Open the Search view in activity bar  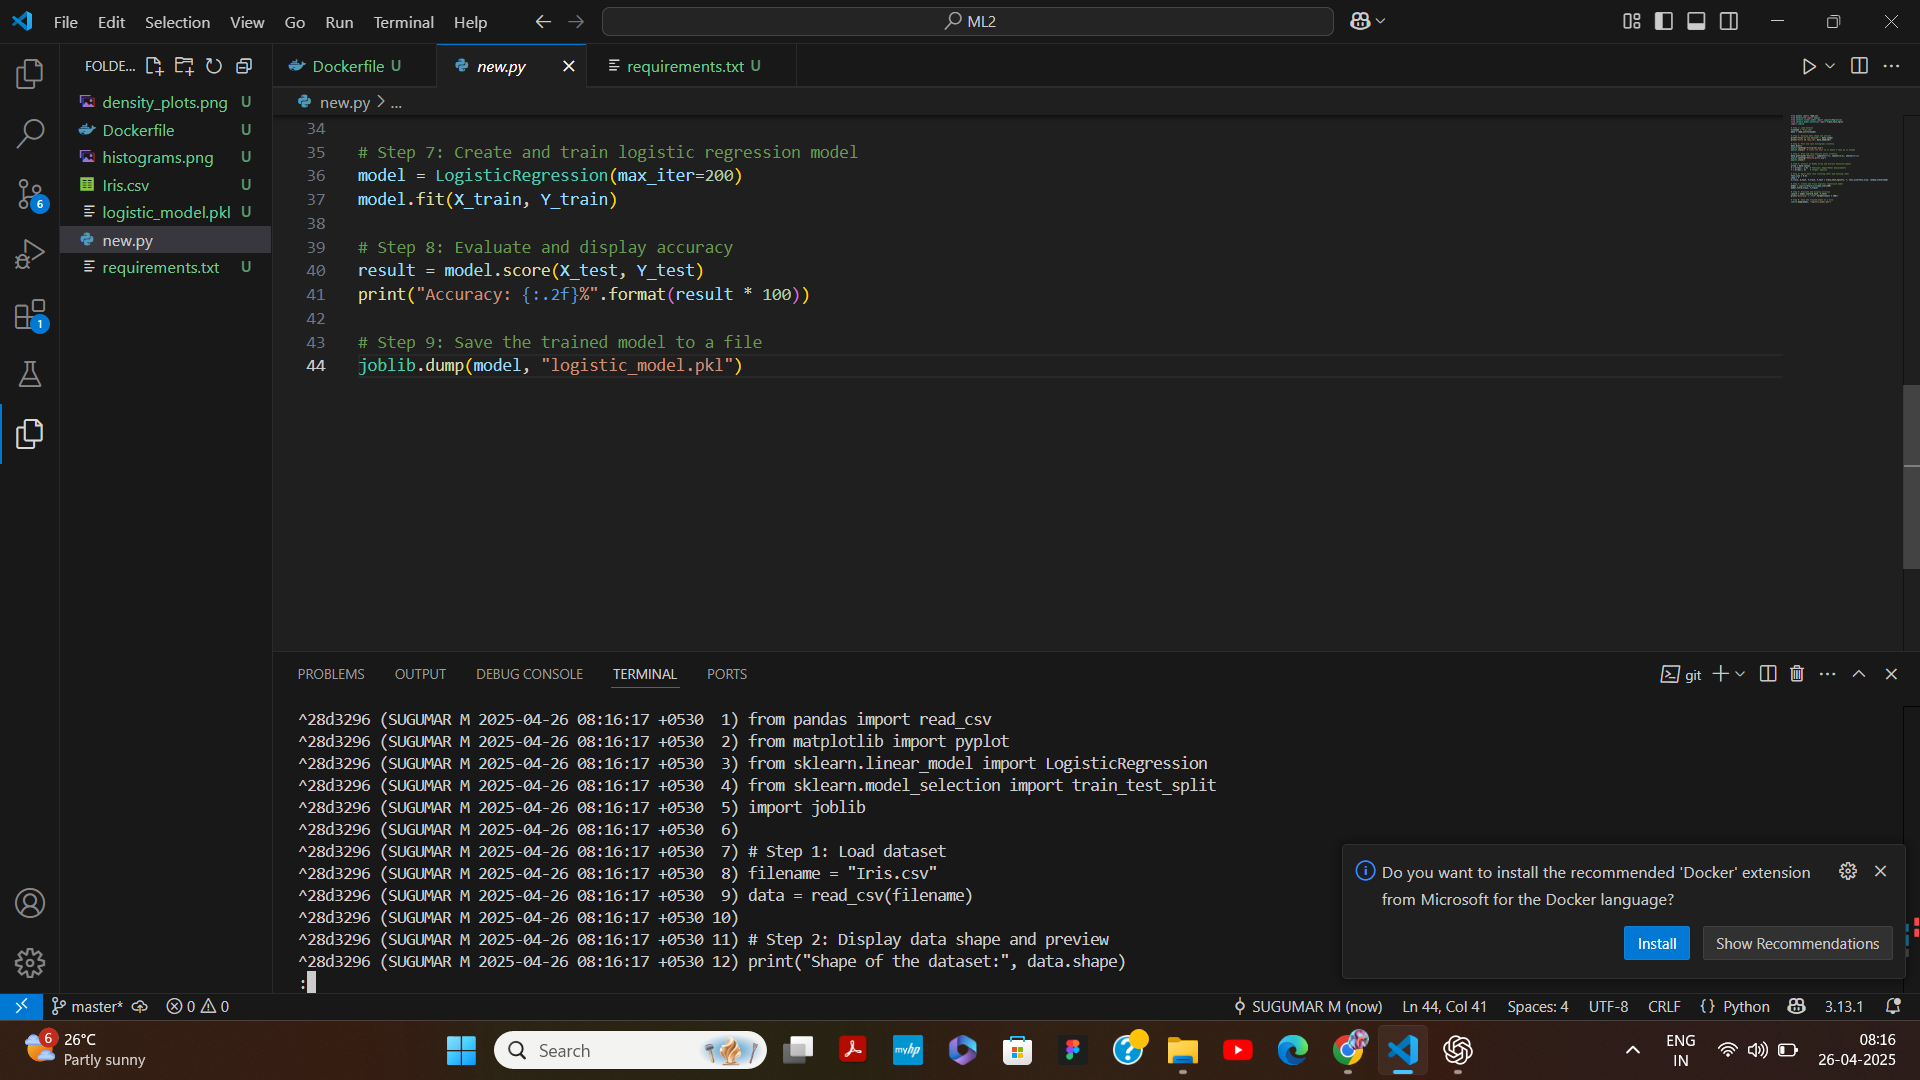(30, 133)
